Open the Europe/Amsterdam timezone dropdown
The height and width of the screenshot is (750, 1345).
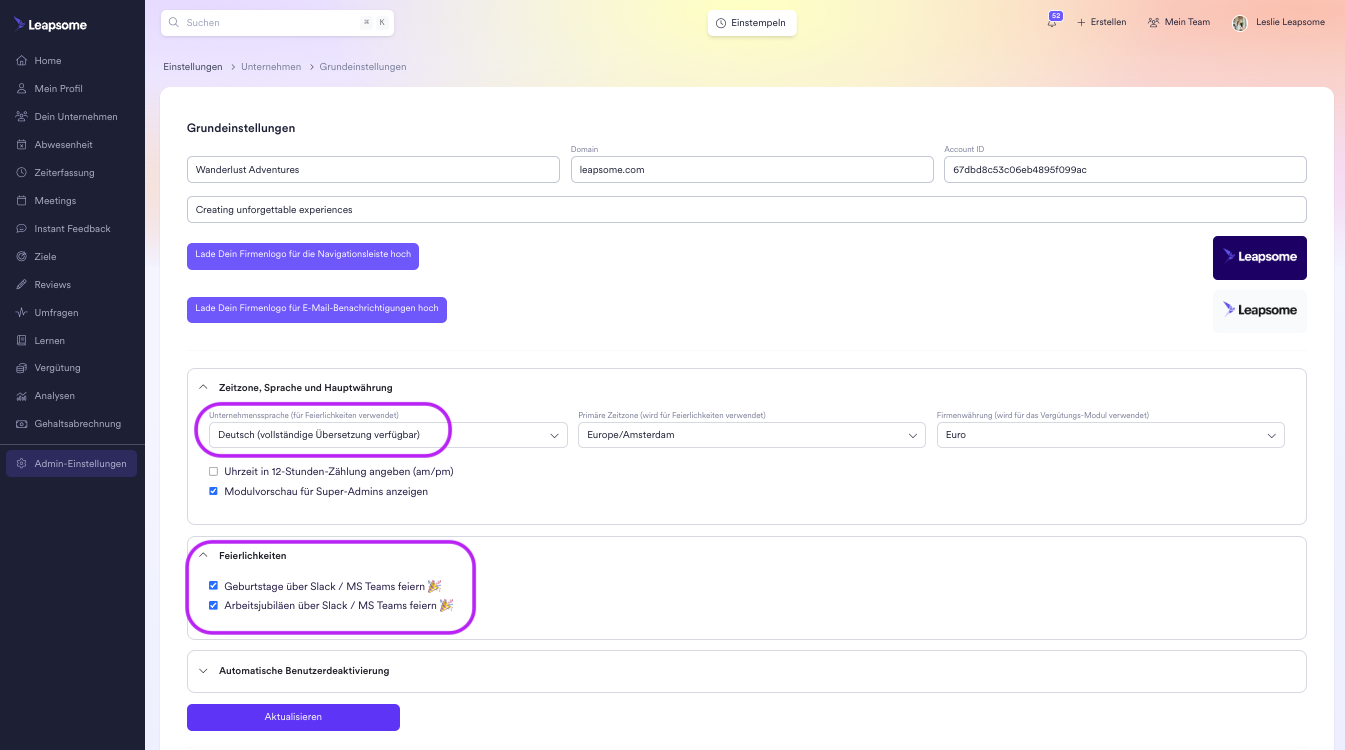751,435
